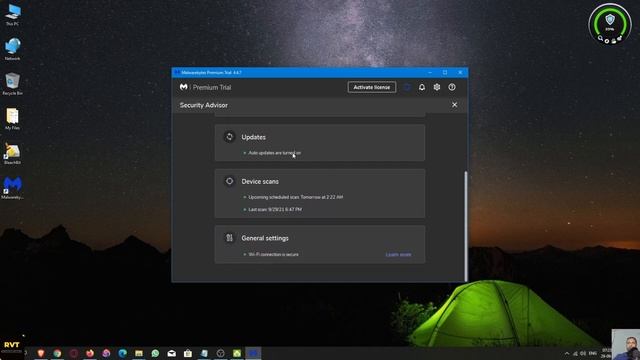This screenshot has width=640, height=360.
Task: Click the Malwarebytes logo in the header
Action: click(x=184, y=87)
